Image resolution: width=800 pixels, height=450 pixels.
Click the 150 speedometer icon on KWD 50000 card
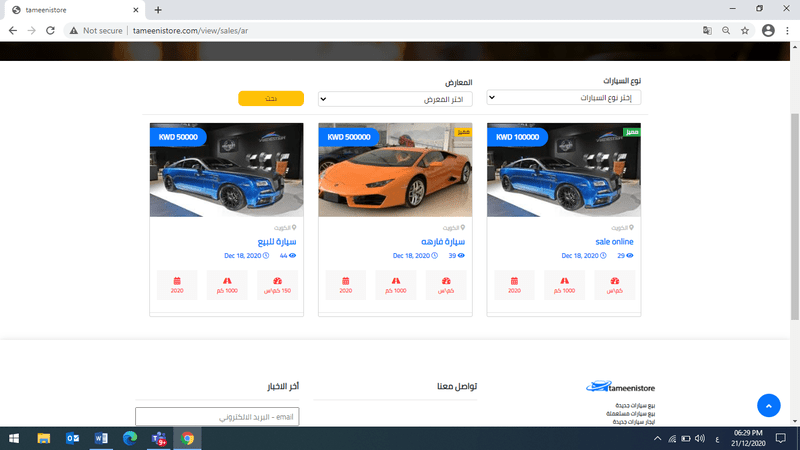coord(278,281)
